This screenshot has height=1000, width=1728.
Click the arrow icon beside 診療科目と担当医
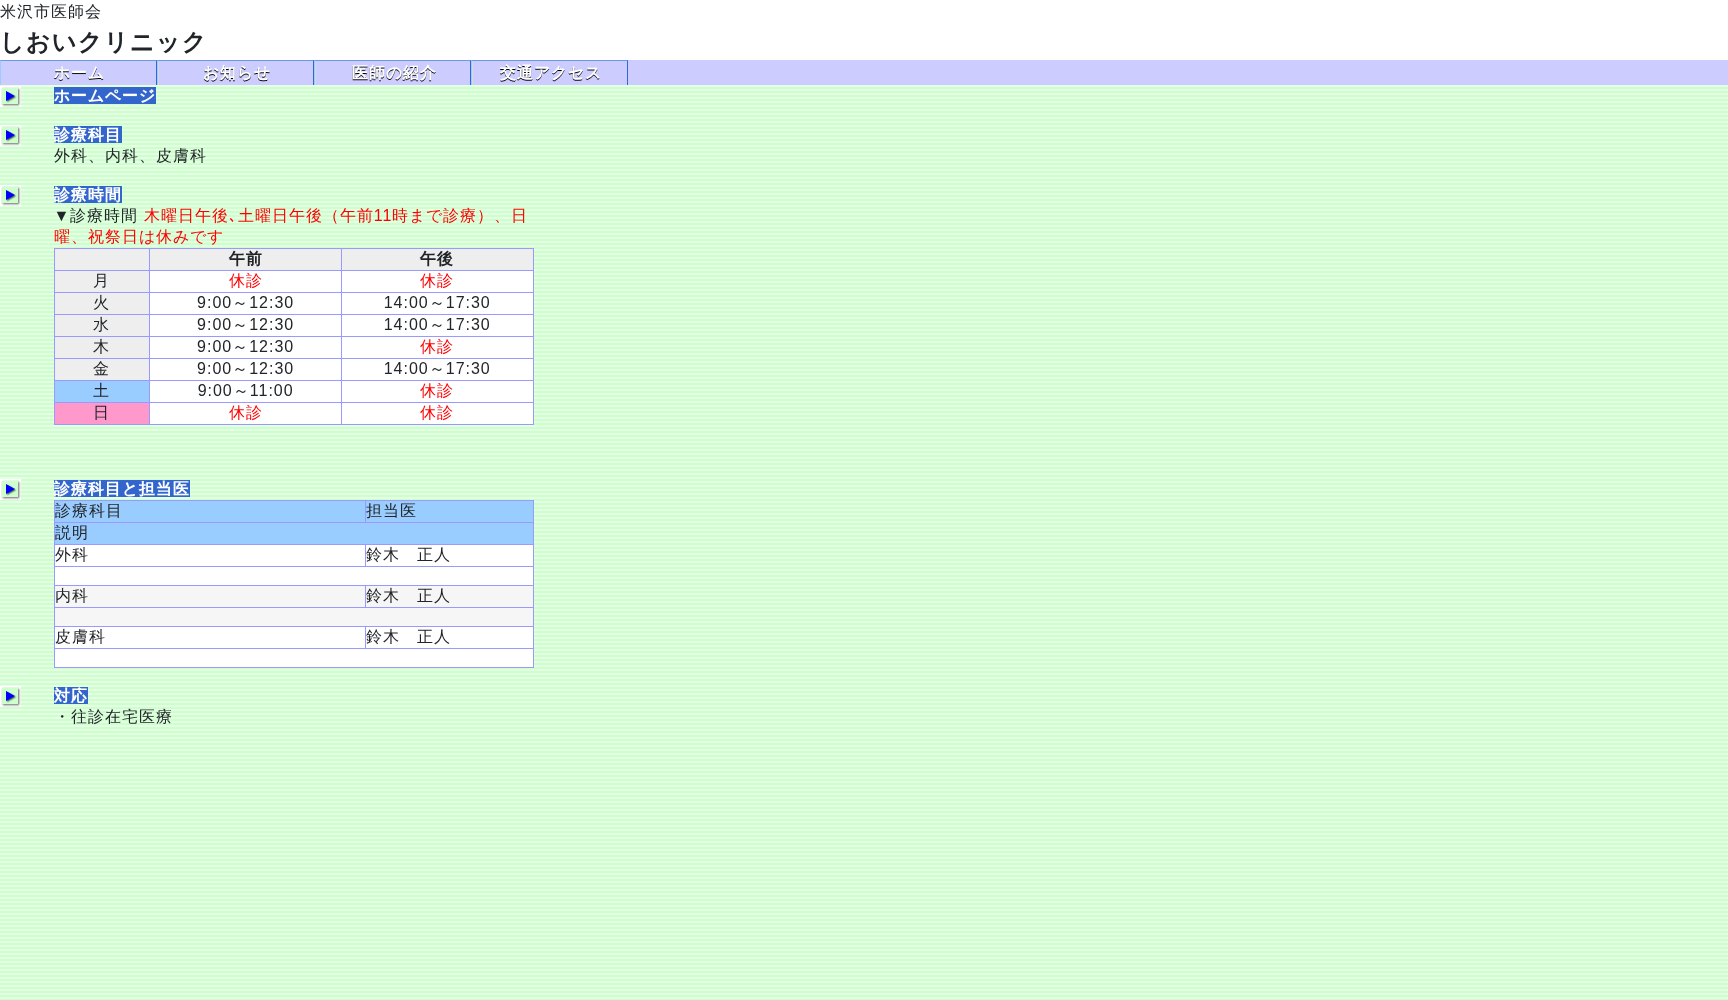[11, 490]
